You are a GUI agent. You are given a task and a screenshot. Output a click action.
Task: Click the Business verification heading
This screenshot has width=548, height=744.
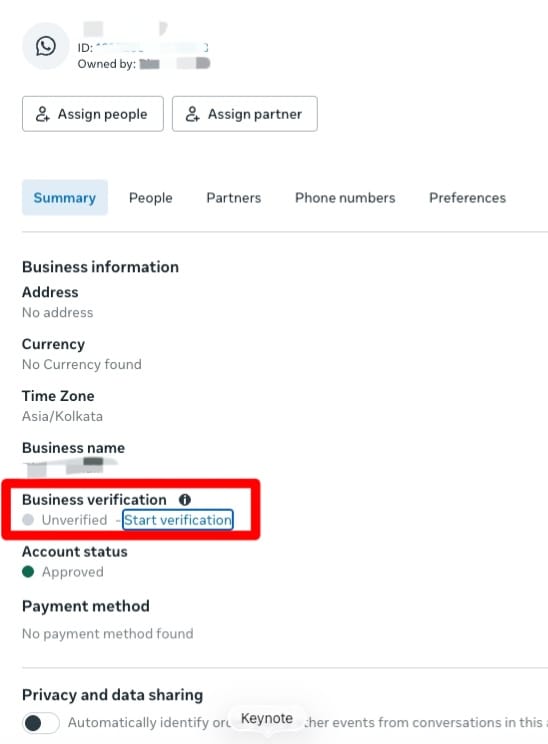94,500
